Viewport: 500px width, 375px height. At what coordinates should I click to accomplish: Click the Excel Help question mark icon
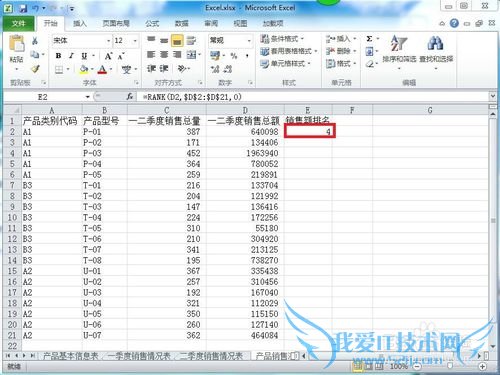[454, 23]
